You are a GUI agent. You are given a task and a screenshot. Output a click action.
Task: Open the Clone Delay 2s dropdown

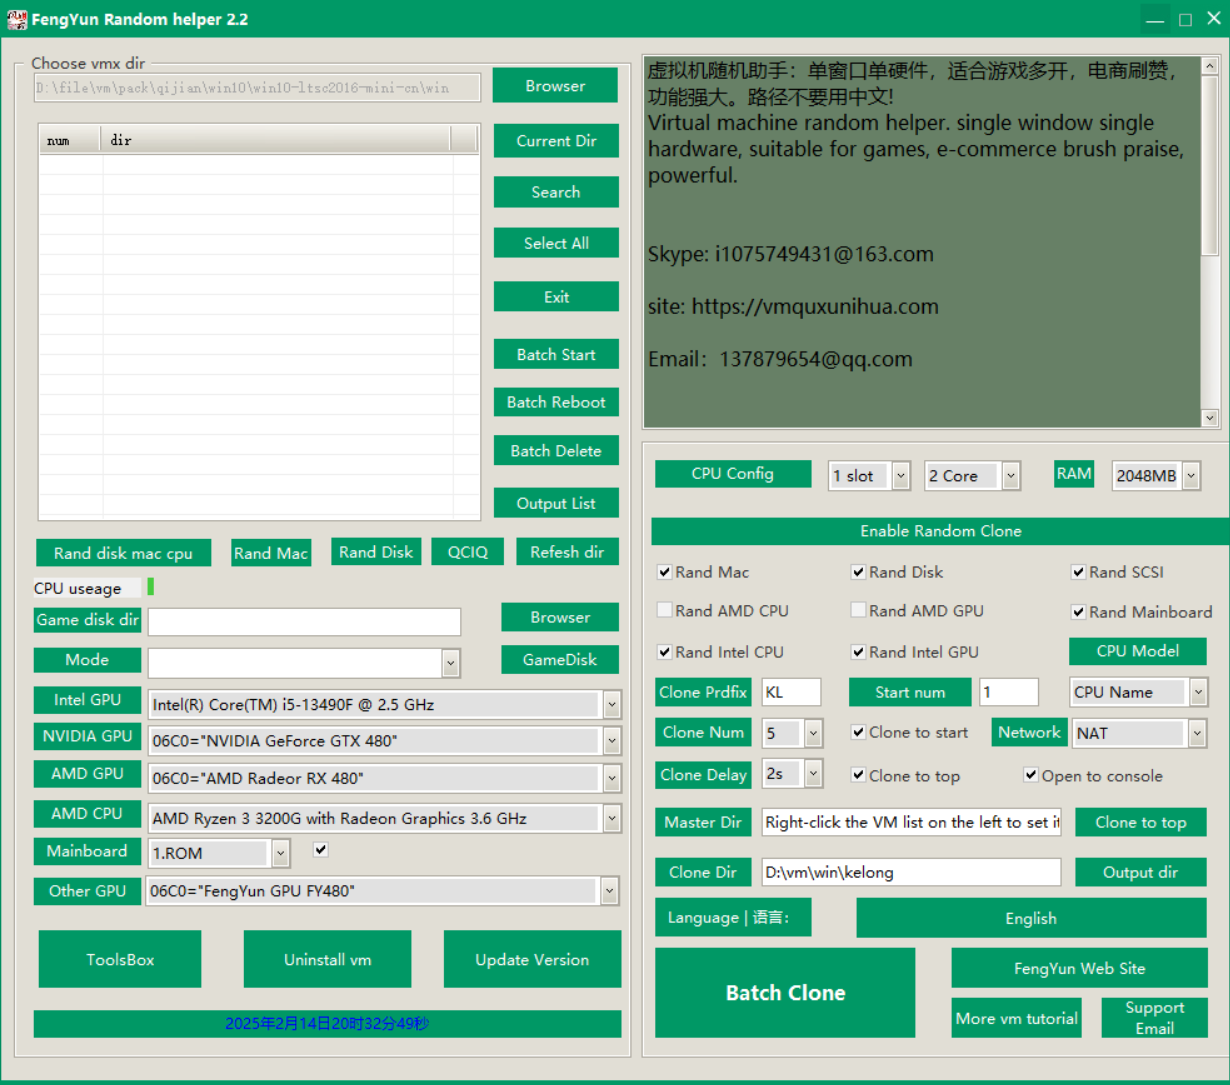click(x=813, y=774)
